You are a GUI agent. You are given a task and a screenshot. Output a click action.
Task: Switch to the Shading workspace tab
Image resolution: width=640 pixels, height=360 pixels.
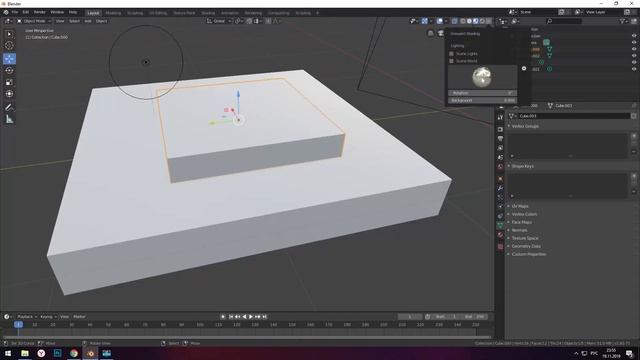[208, 13]
